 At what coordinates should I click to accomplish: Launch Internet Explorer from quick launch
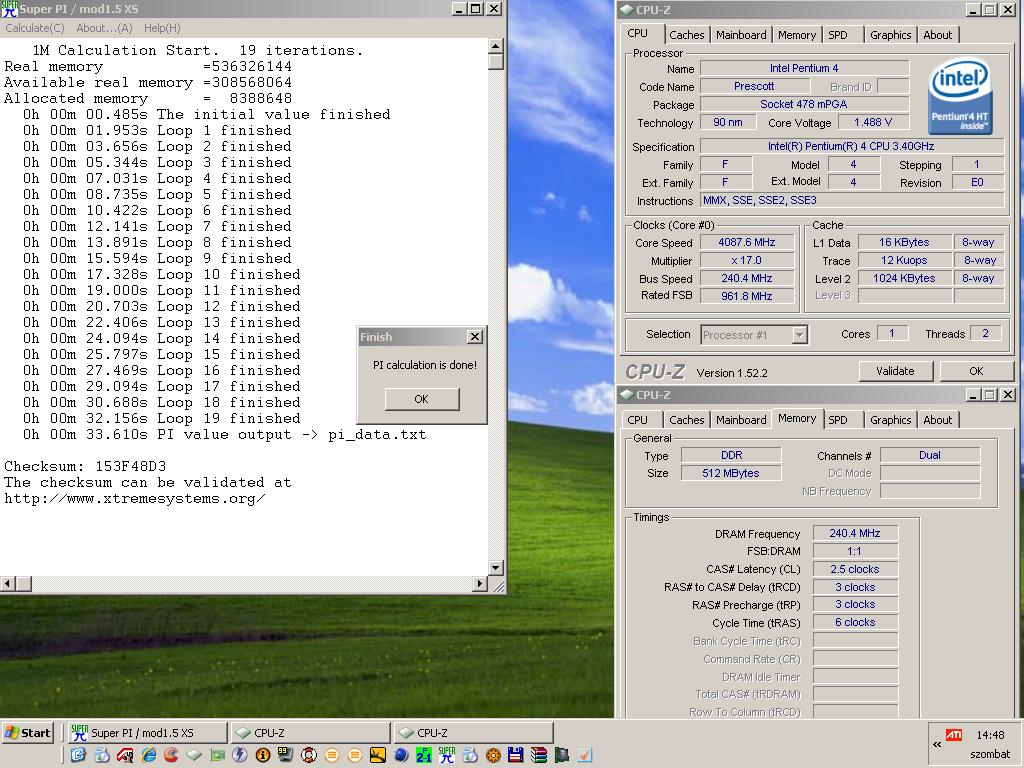tap(149, 756)
